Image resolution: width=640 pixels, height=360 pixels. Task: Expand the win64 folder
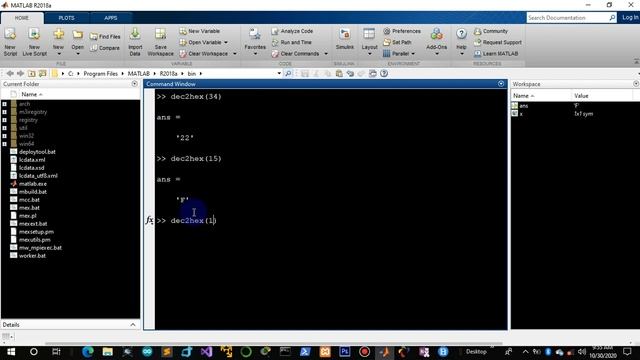tap(4, 144)
